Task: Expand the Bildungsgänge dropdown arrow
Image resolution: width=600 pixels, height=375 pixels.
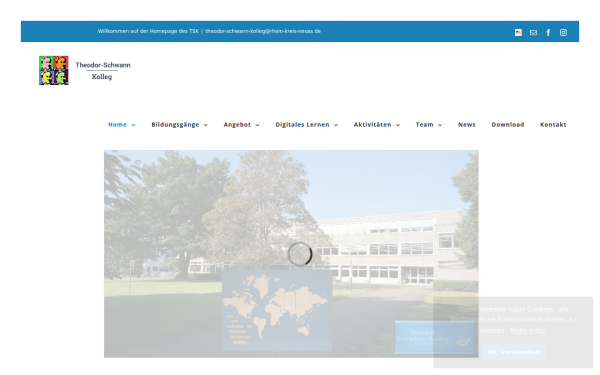Action: point(206,125)
